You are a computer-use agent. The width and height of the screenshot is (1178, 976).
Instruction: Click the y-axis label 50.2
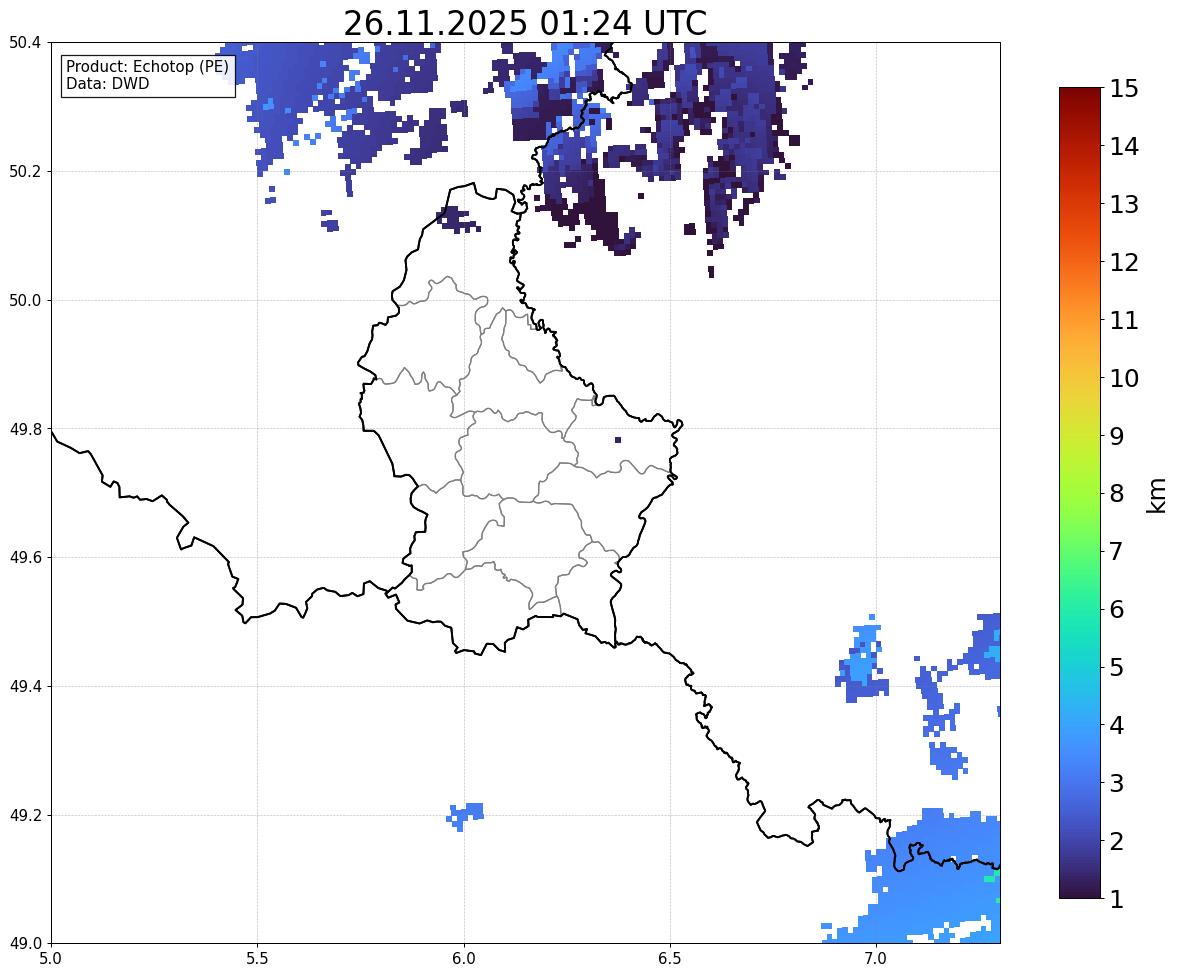(25, 171)
